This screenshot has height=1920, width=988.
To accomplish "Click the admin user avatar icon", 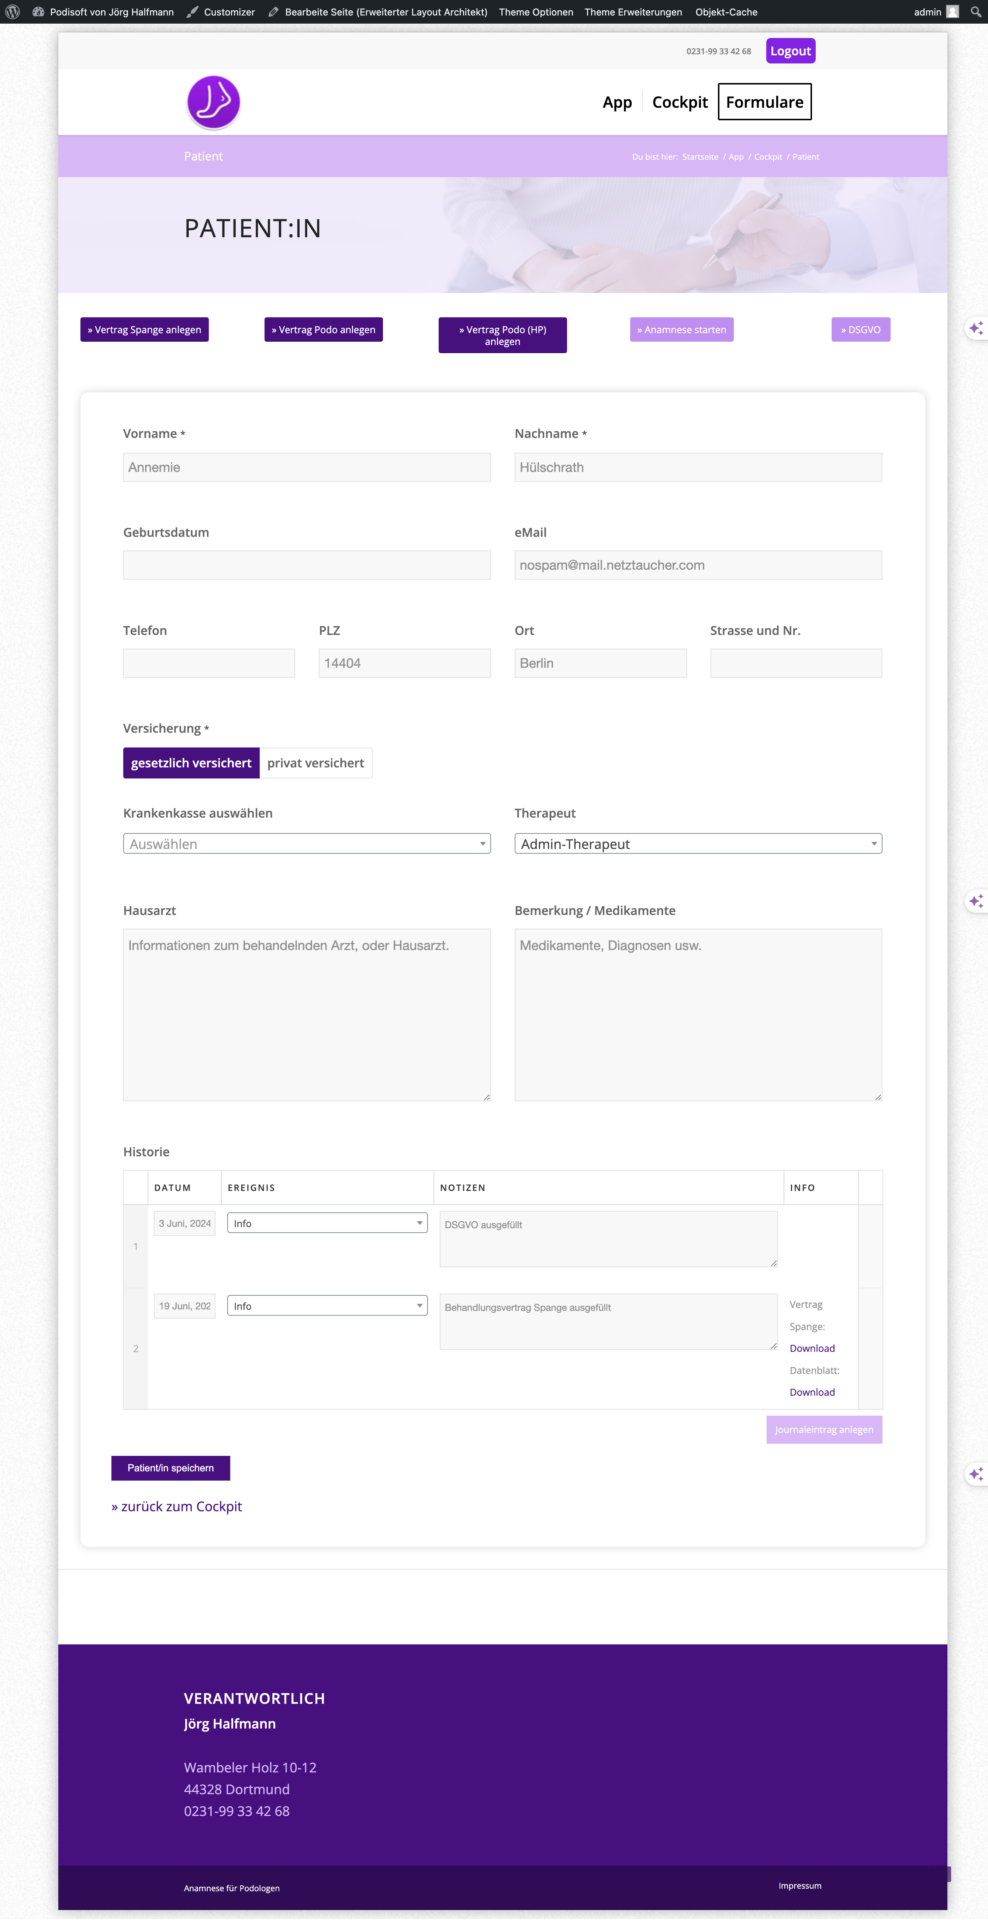I will tap(952, 12).
